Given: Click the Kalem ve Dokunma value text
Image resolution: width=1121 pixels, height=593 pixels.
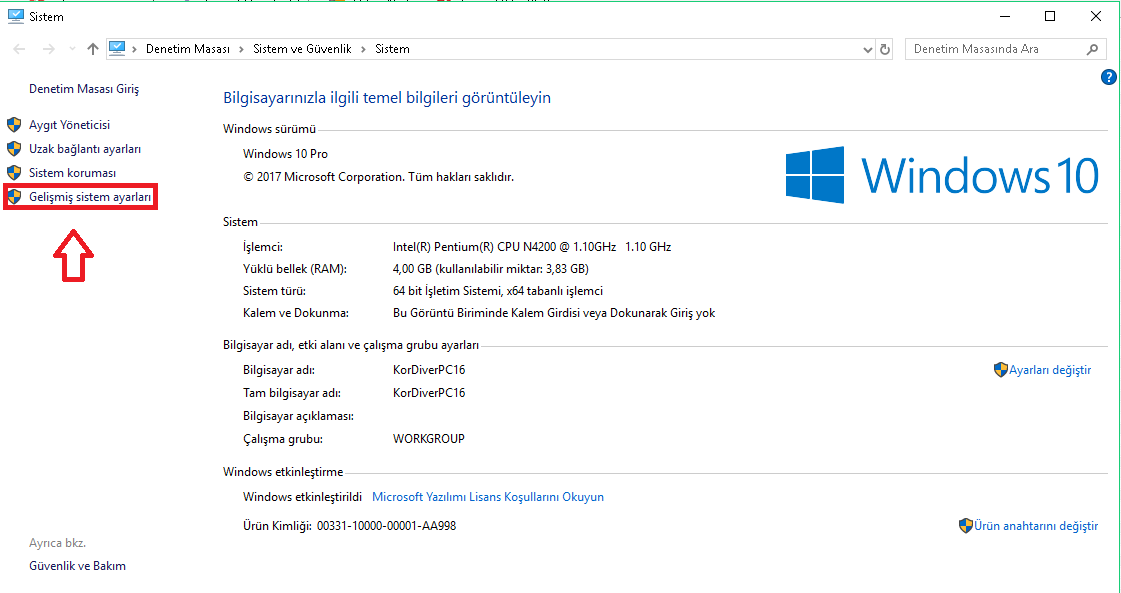Looking at the screenshot, I should (x=554, y=313).
